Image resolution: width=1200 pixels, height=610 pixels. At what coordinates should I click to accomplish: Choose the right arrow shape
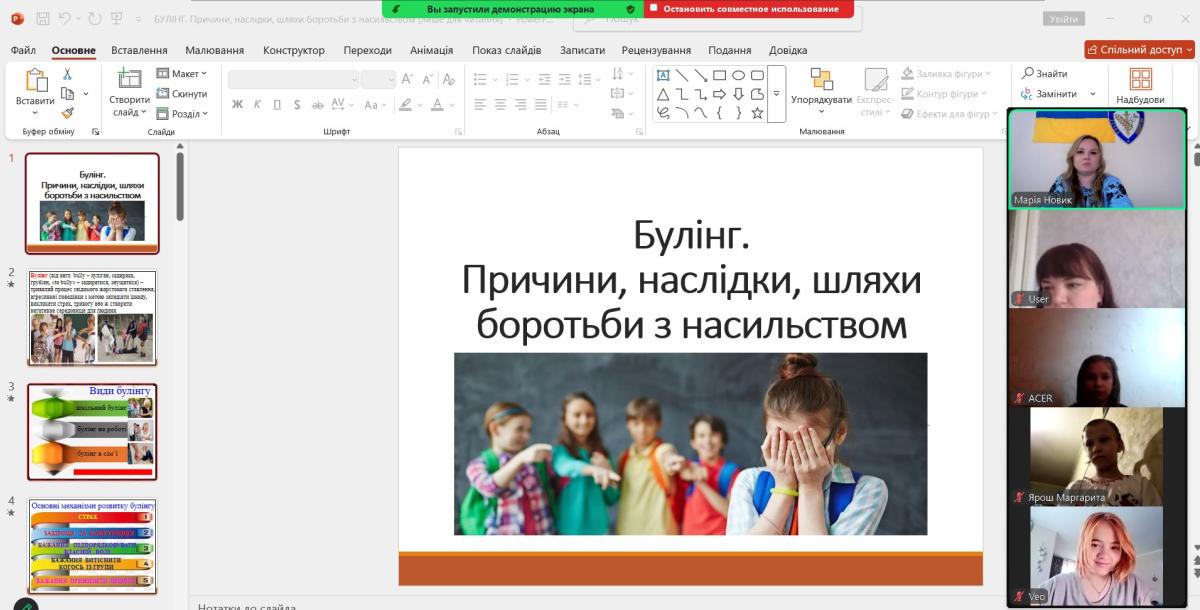(x=719, y=94)
